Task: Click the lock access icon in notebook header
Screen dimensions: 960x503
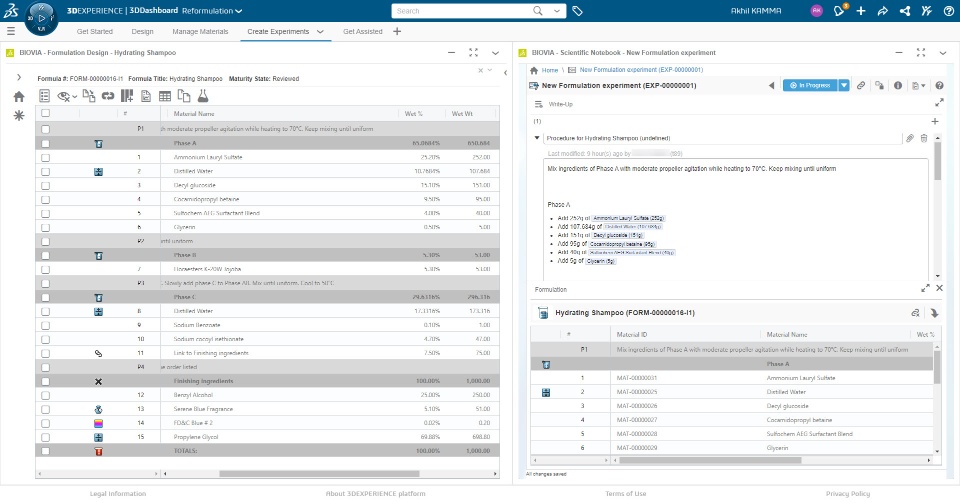Action: coord(879,86)
